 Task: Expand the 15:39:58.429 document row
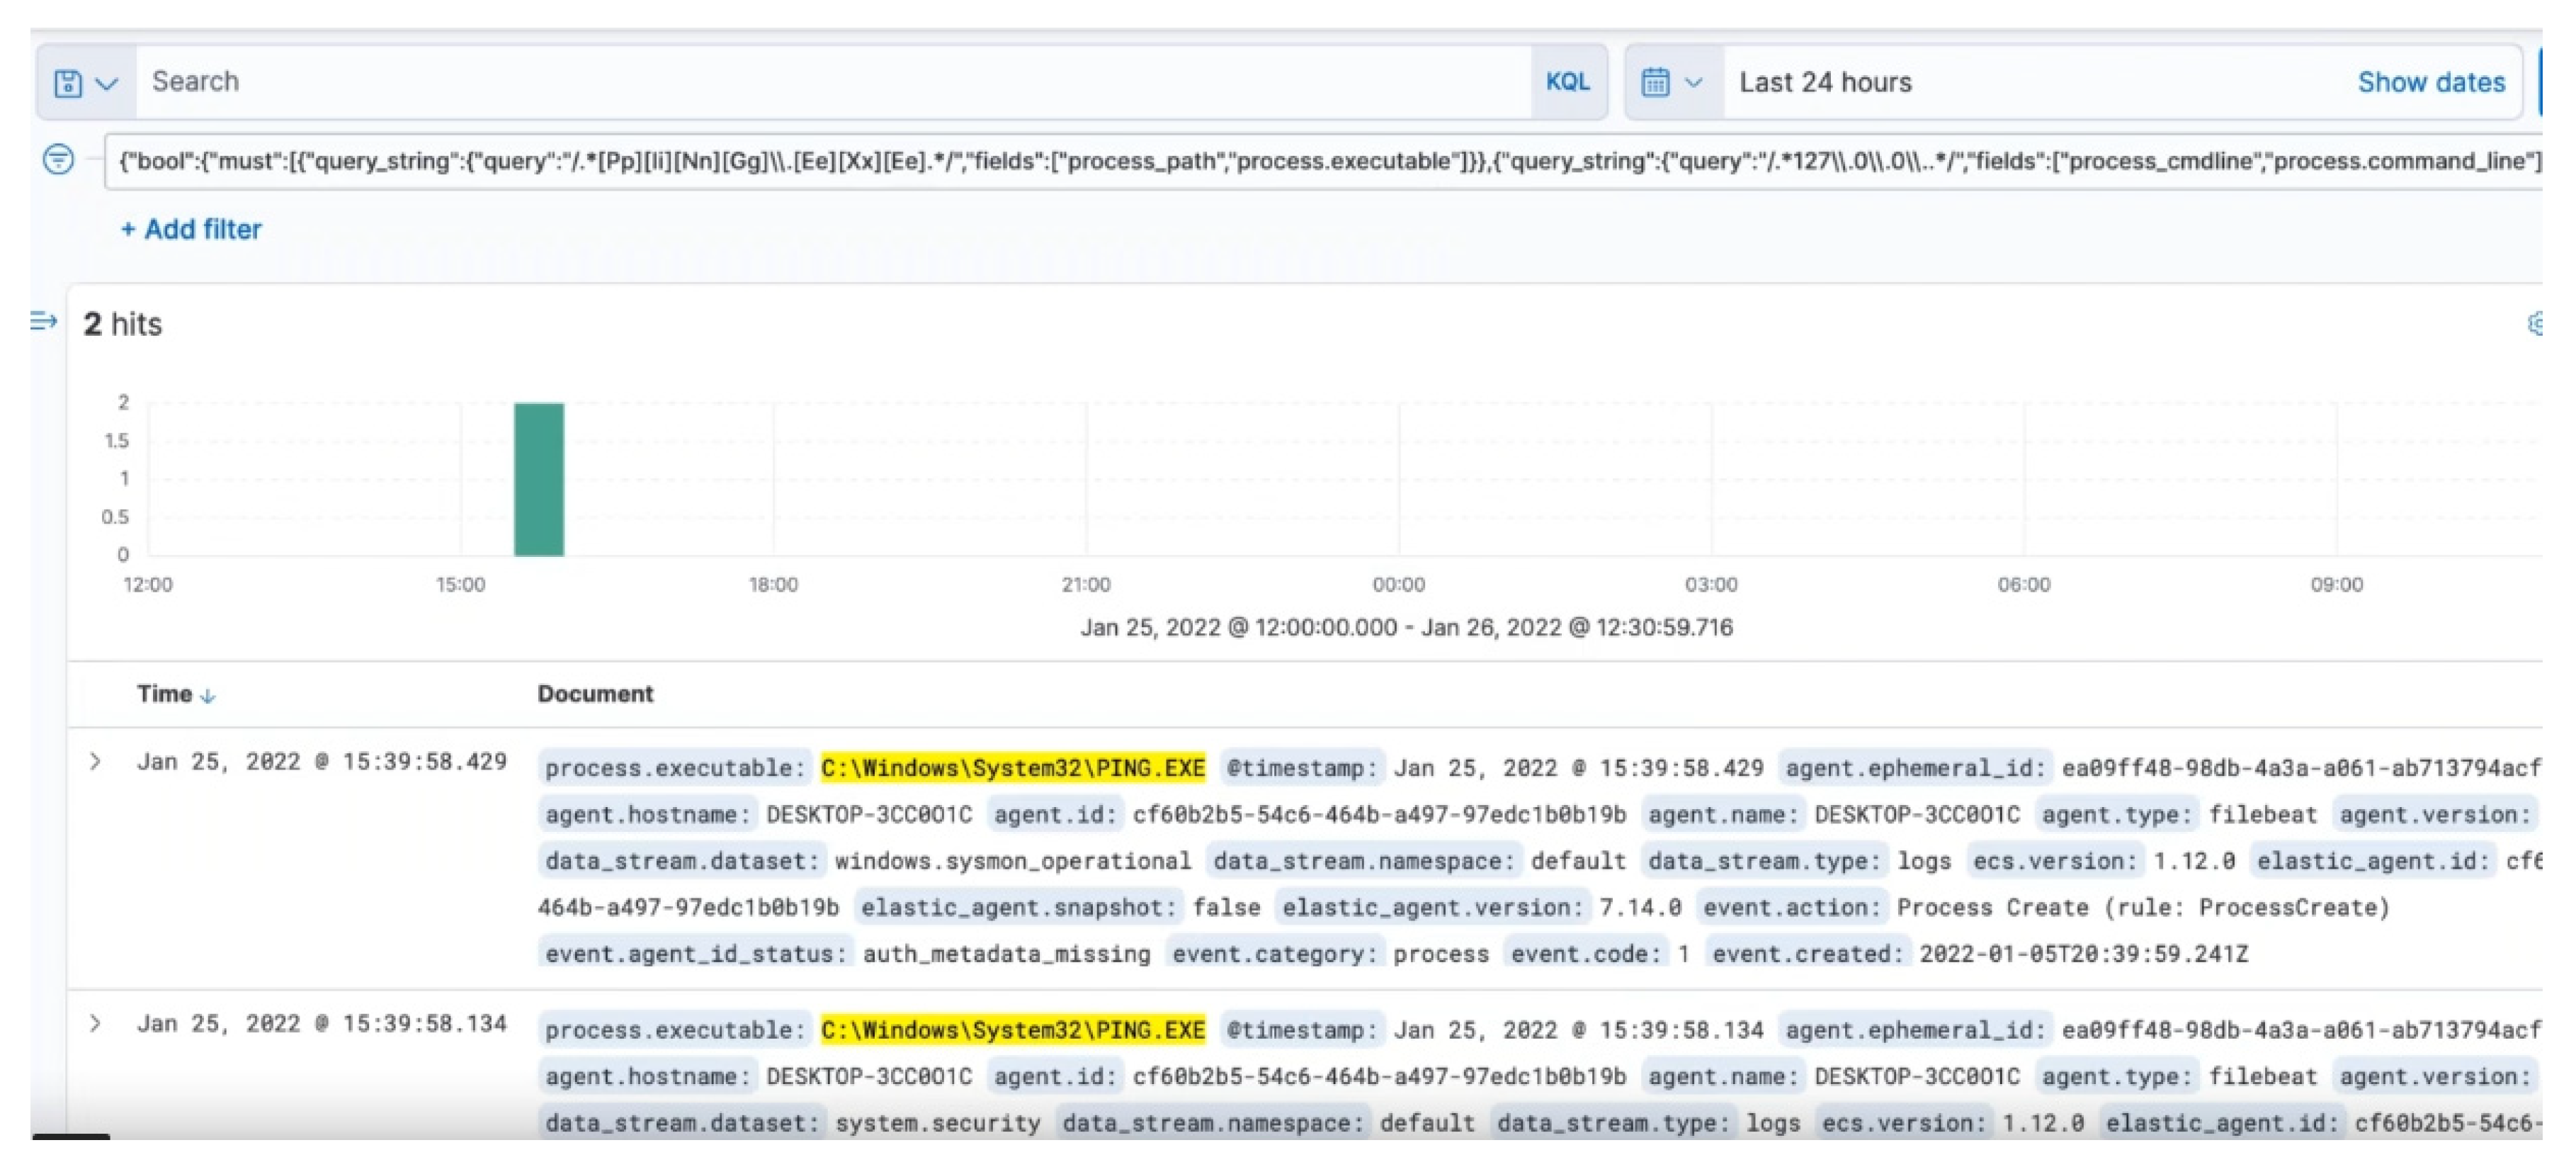click(x=95, y=762)
